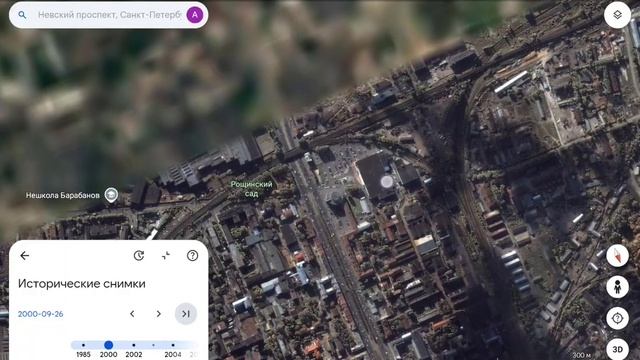Click the Рощинский сад map label

pos(251,189)
